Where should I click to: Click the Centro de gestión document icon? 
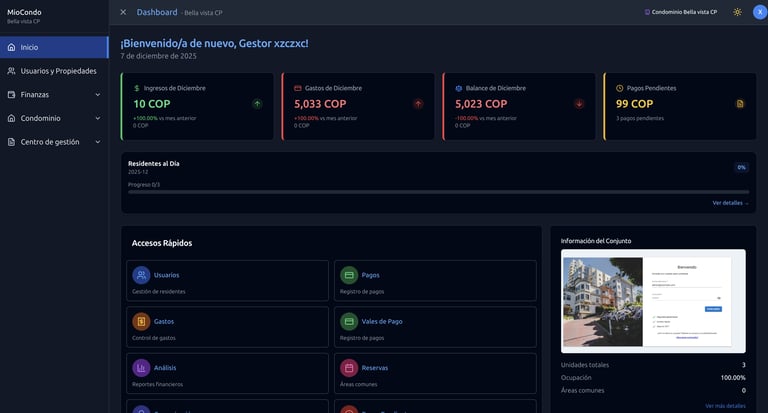11,142
